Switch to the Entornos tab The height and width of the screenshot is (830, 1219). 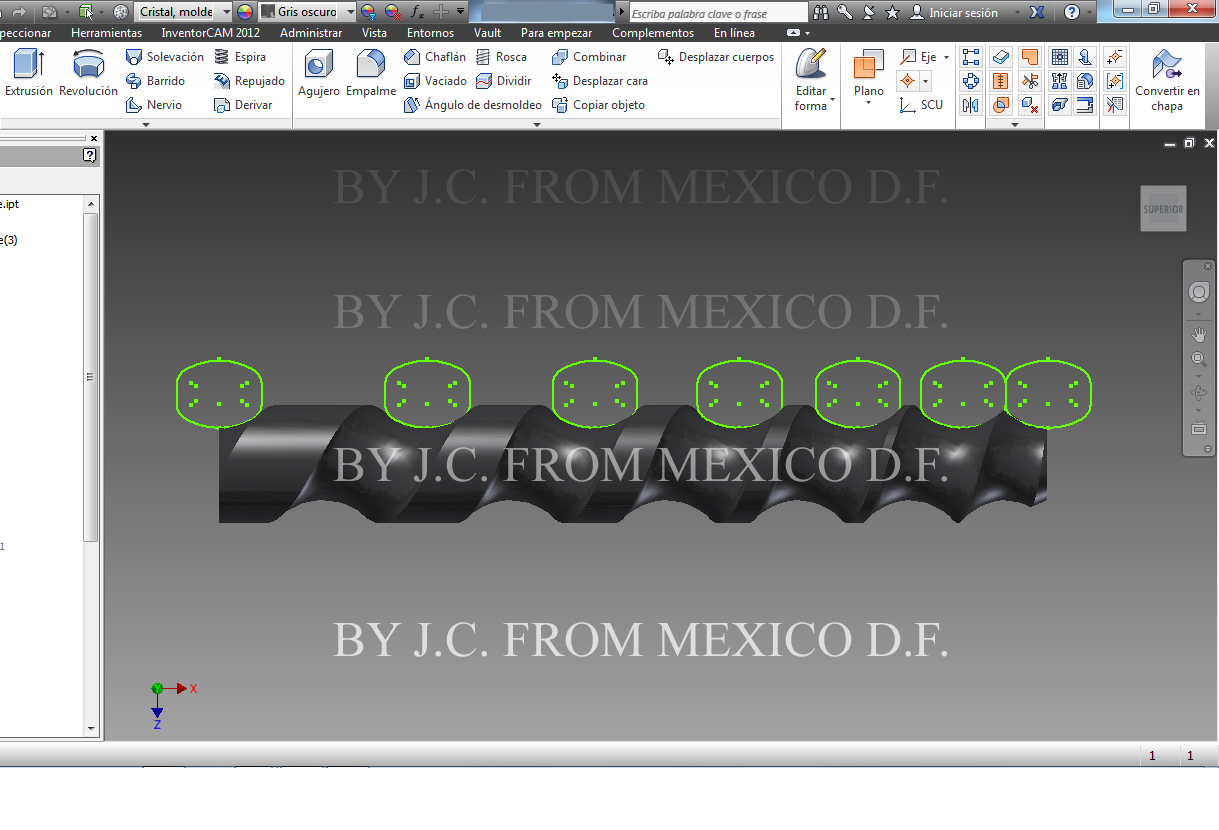430,33
